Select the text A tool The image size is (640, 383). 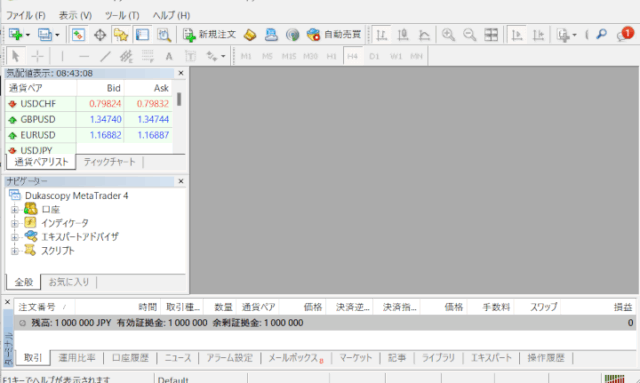pyautogui.click(x=169, y=56)
